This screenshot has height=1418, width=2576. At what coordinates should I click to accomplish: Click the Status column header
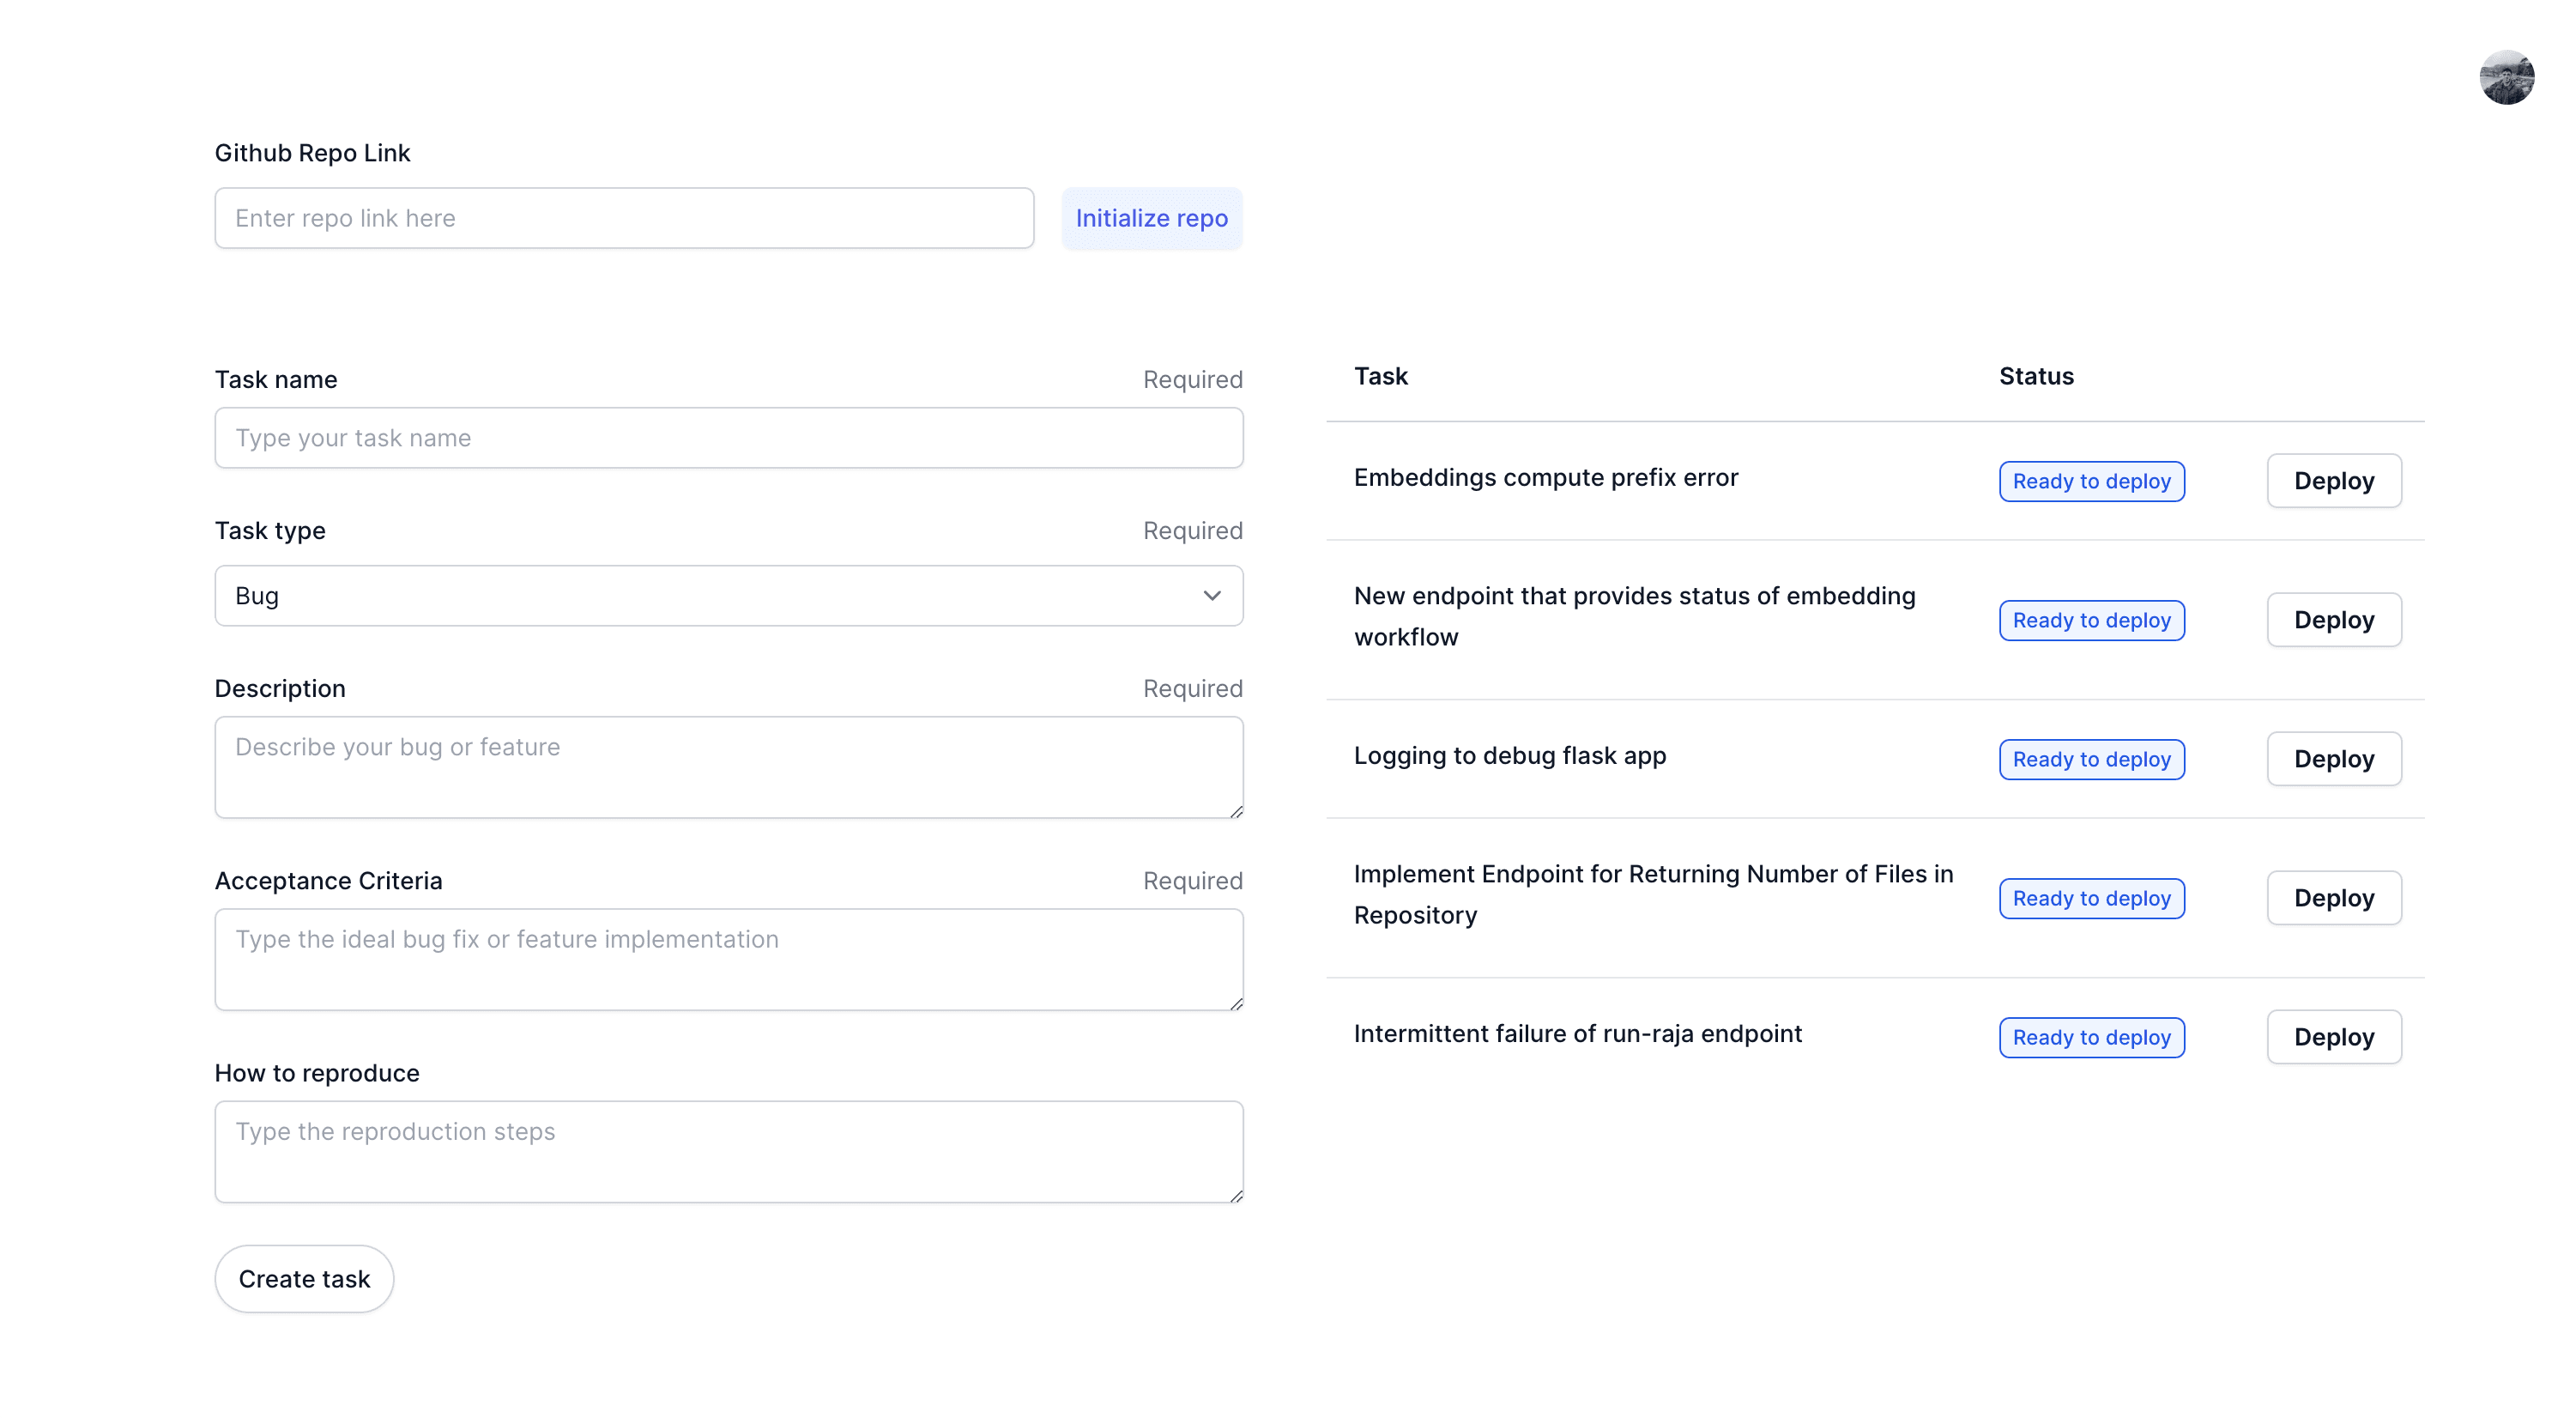[x=2036, y=377]
